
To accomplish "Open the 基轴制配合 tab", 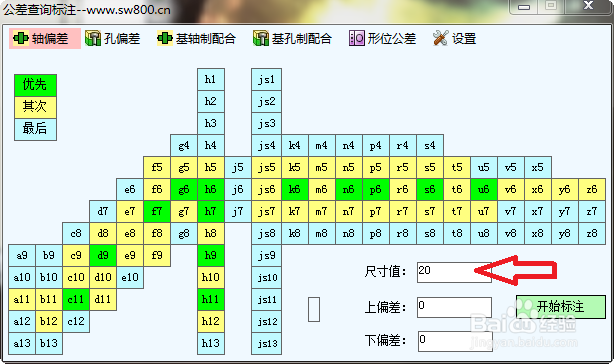I will tap(196, 38).
